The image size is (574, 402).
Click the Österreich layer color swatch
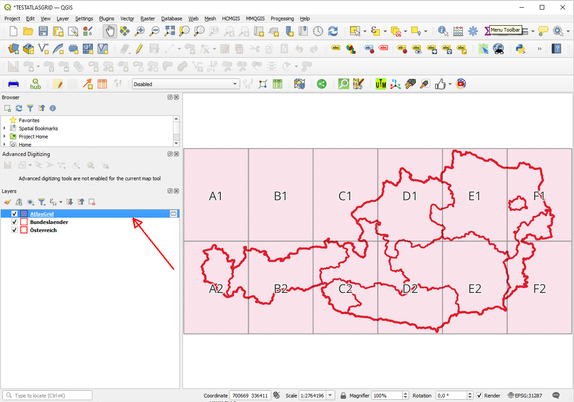24,230
